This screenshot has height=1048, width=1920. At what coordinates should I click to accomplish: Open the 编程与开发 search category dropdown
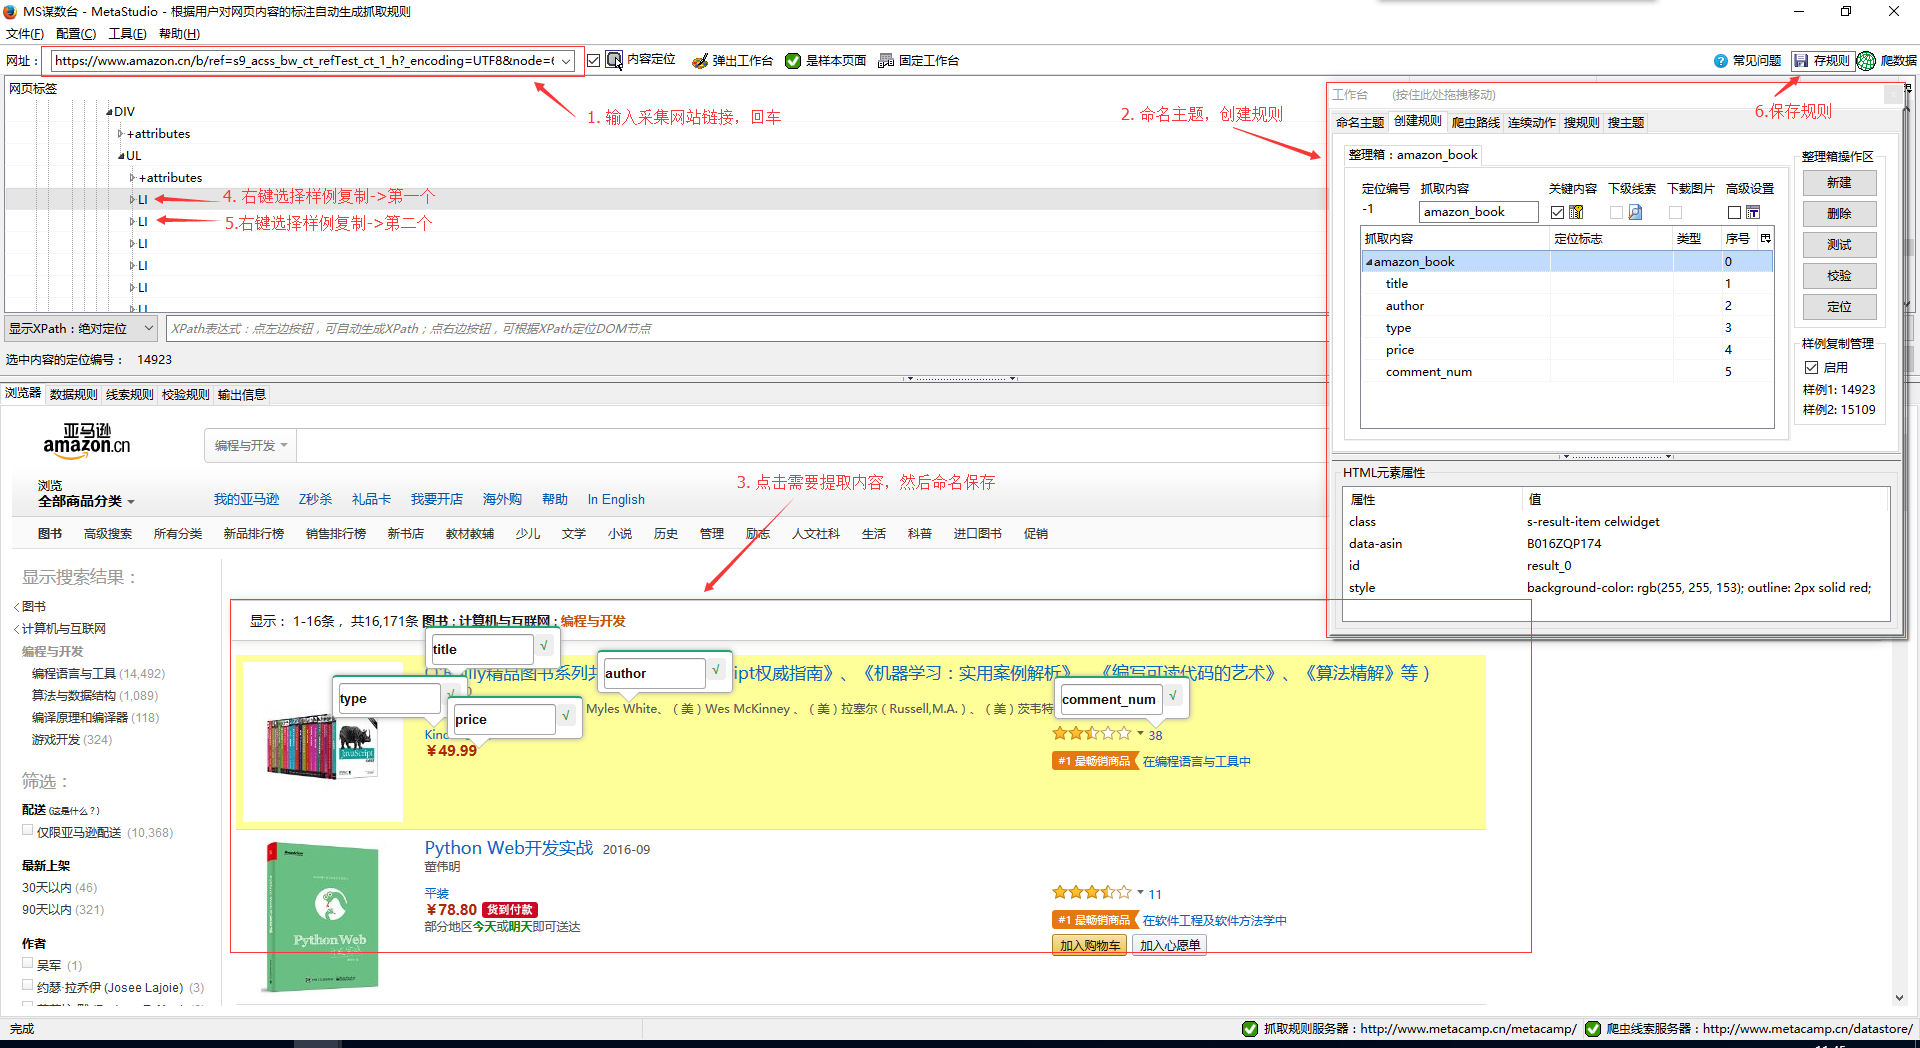tap(251, 446)
